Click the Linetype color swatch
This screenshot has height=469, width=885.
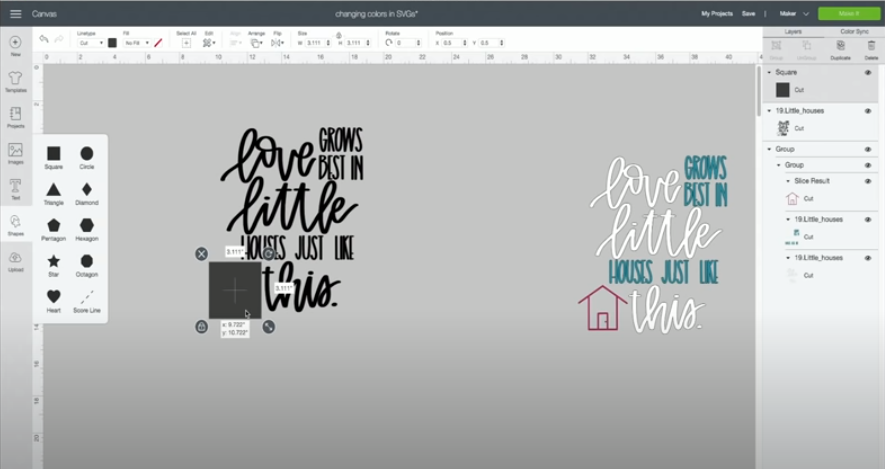click(x=112, y=43)
